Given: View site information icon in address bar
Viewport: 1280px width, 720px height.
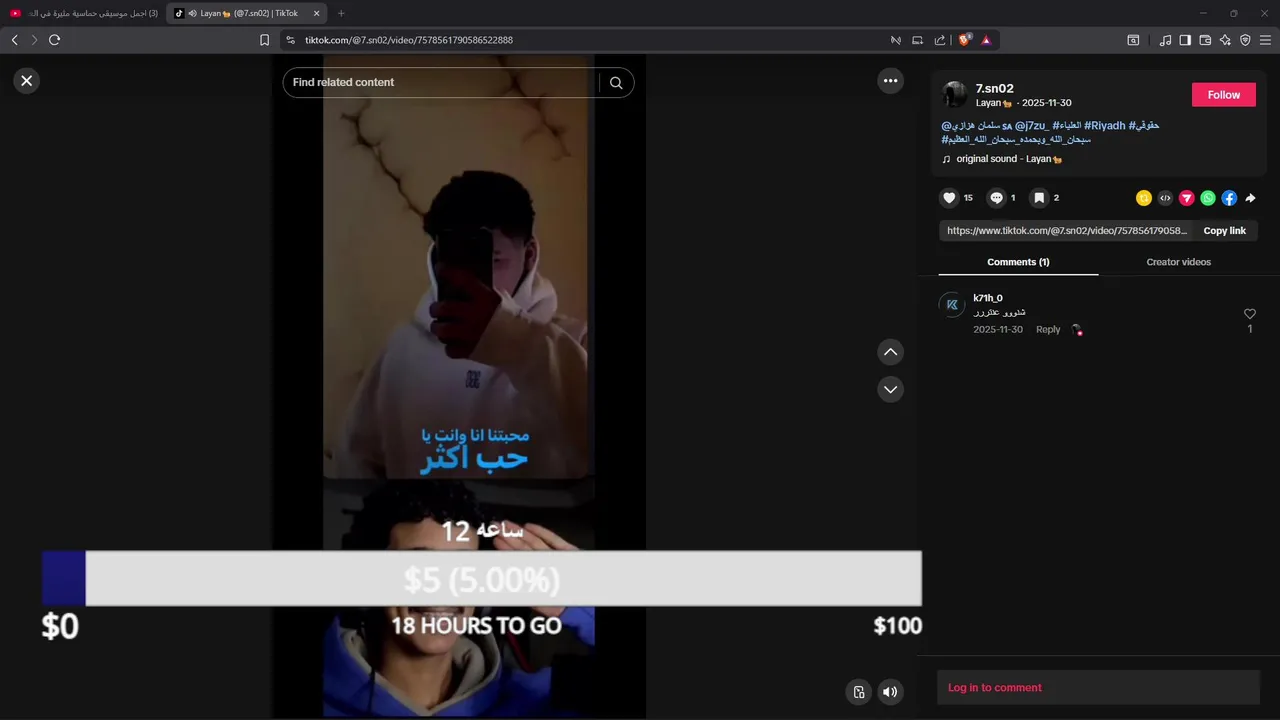Looking at the screenshot, I should coord(290,40).
